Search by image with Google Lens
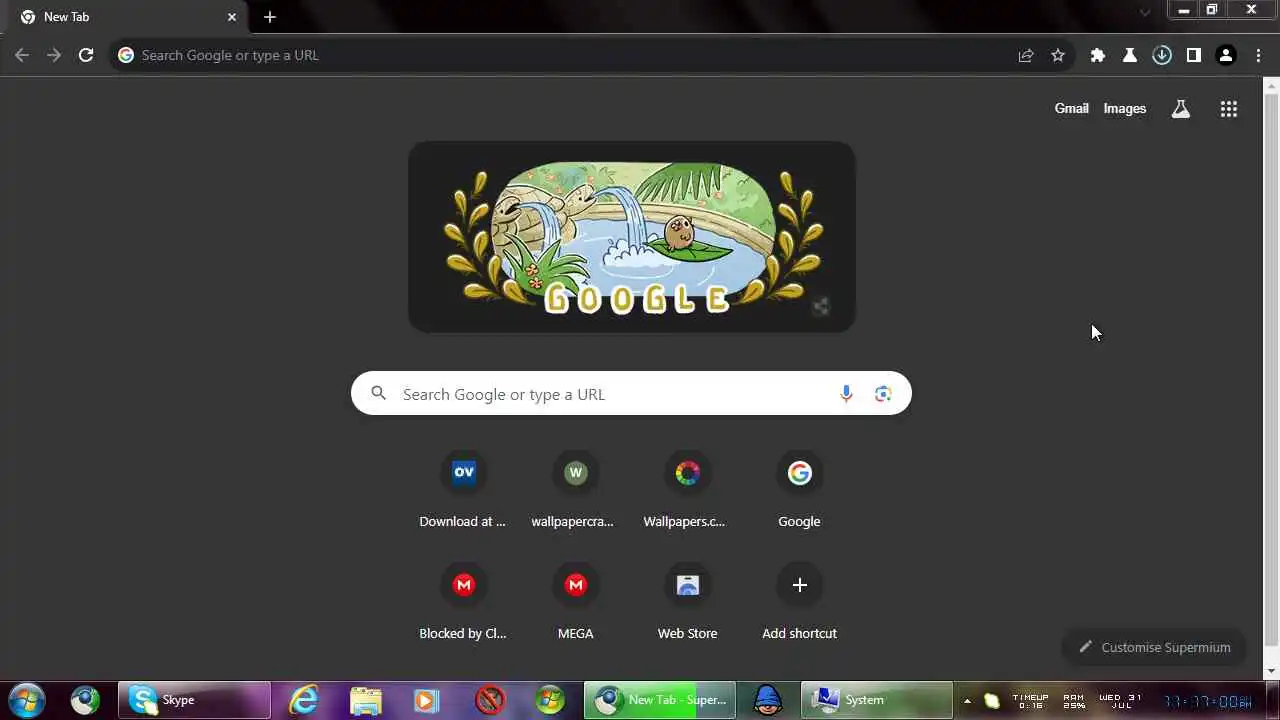 (883, 394)
